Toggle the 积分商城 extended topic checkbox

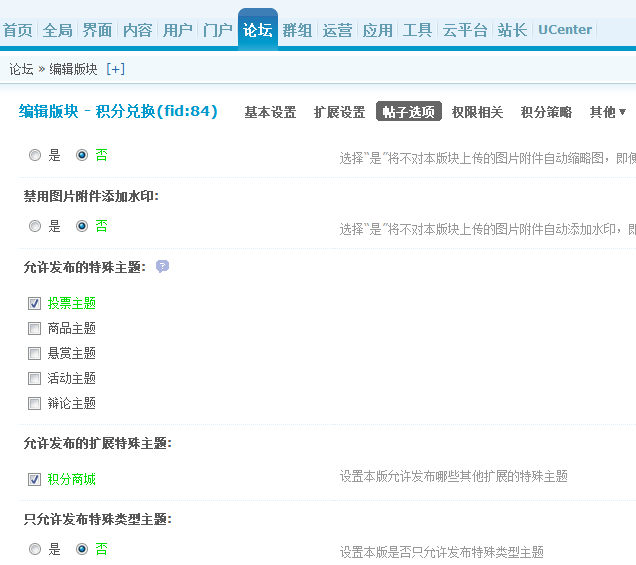point(34,479)
